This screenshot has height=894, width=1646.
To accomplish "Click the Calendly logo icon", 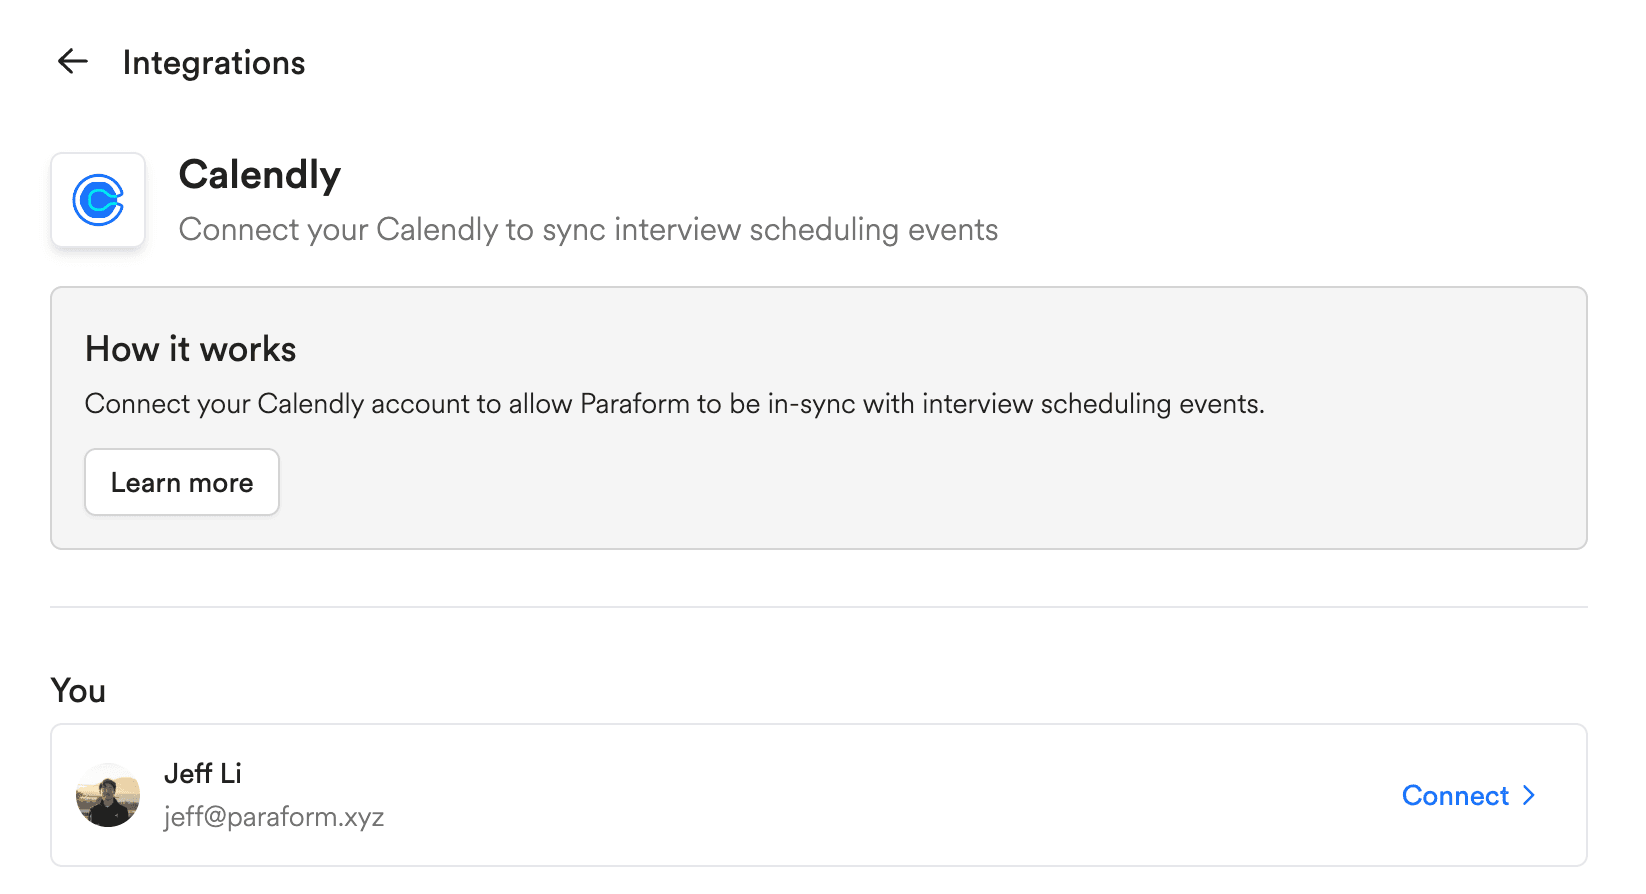I will (x=98, y=200).
